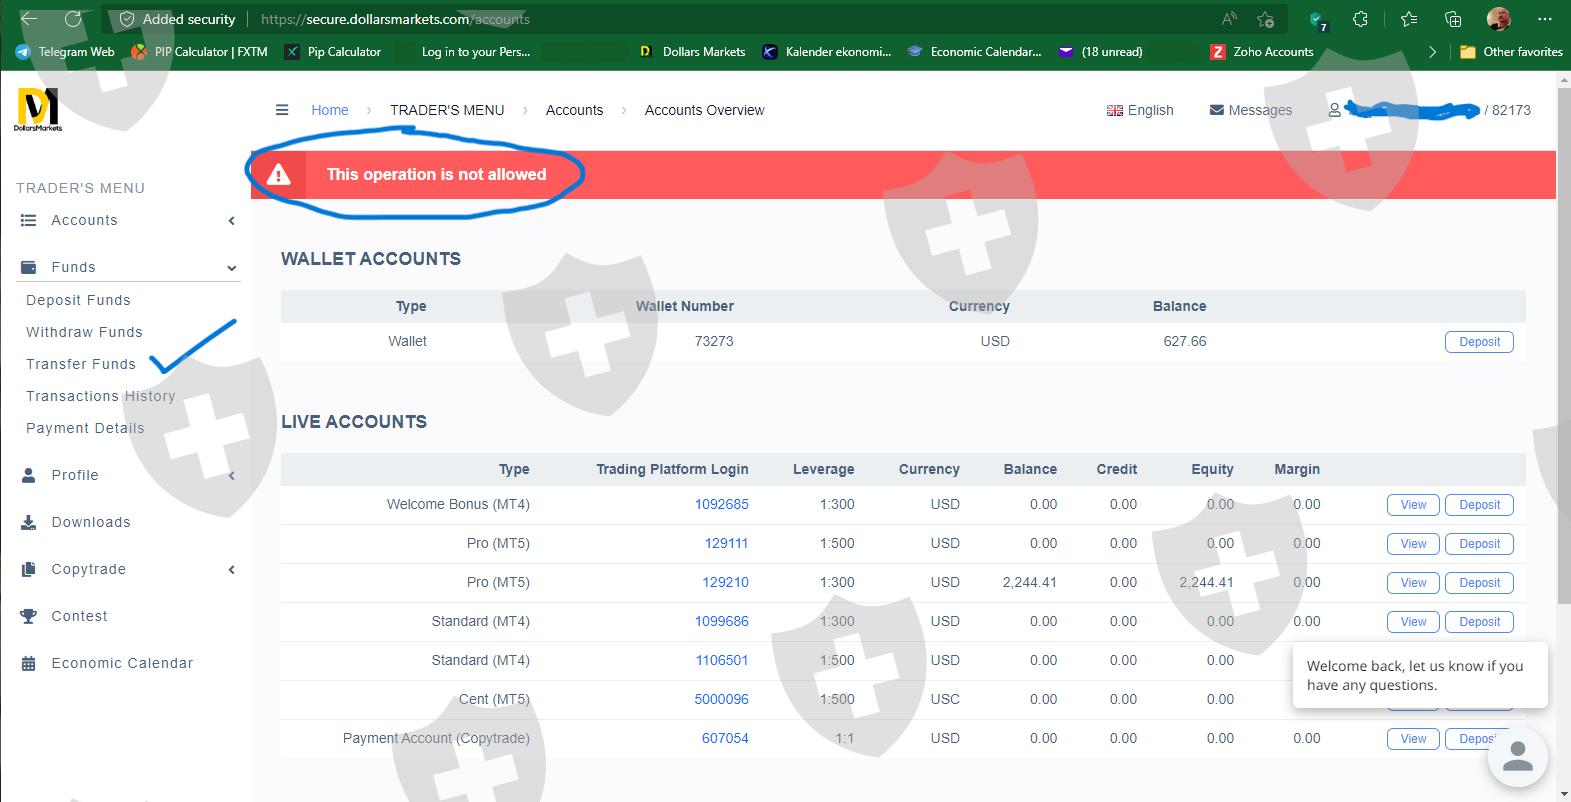
Task: Click the DollarsMarkets logo
Action: tap(38, 109)
